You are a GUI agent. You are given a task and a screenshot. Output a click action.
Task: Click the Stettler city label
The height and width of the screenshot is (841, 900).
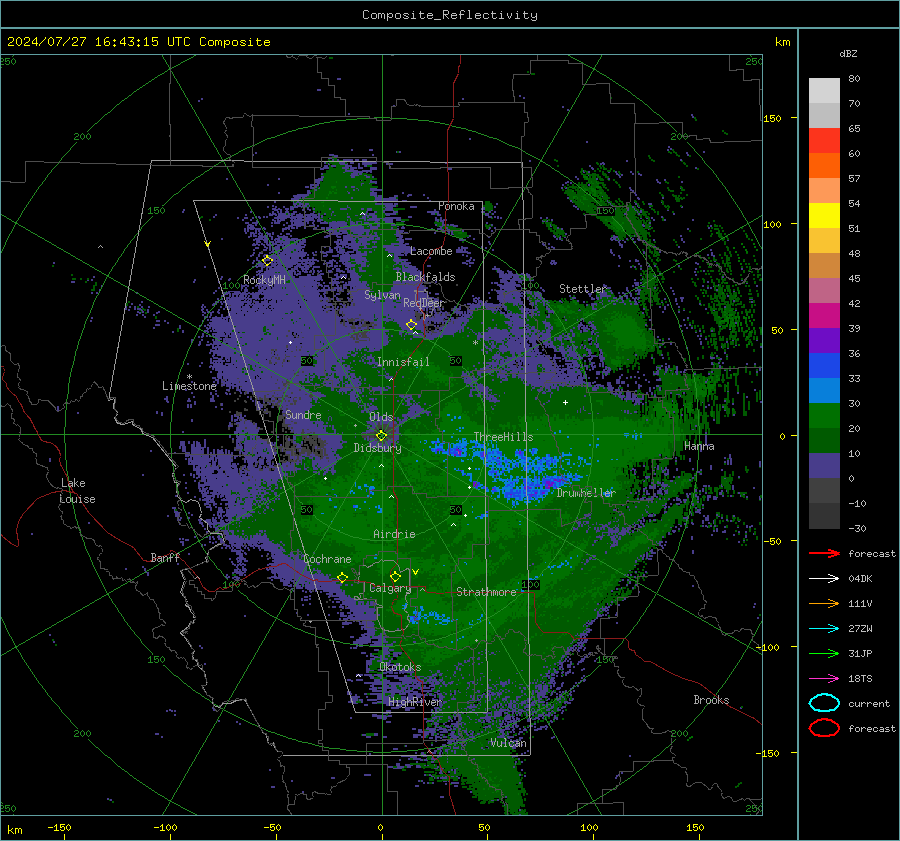click(x=583, y=289)
